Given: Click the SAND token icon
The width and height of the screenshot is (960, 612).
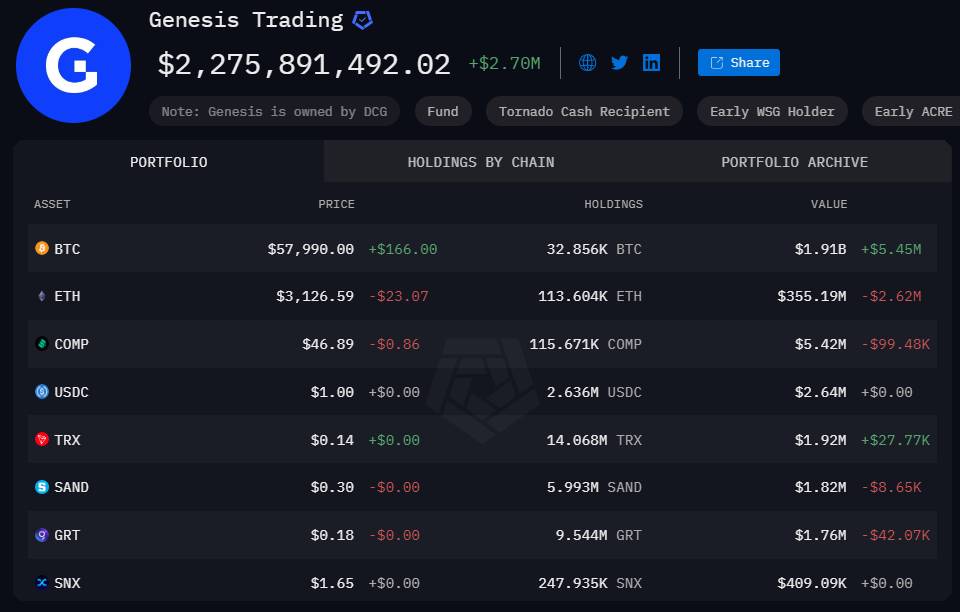Looking at the screenshot, I should click(42, 487).
